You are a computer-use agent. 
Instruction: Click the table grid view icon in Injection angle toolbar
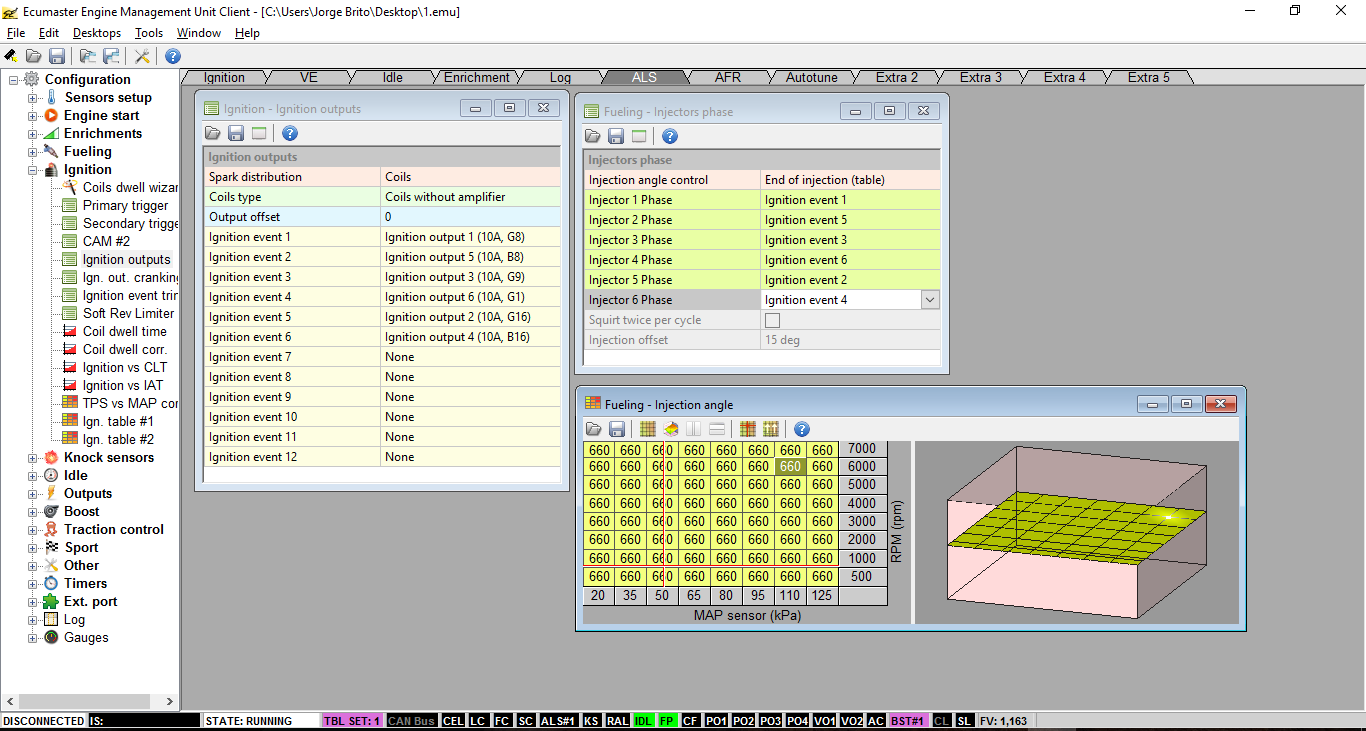(x=647, y=429)
